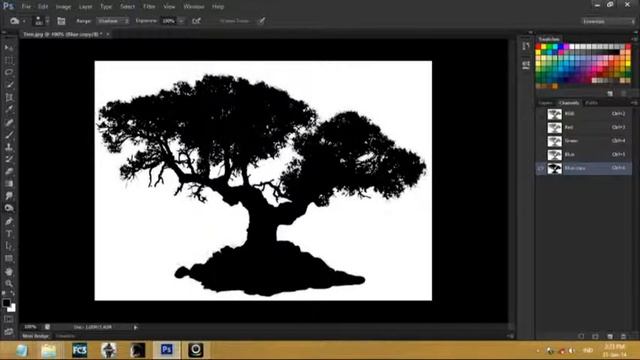This screenshot has height=360, width=640.
Task: Close the Tree.jpg document tab
Action: (x=108, y=34)
